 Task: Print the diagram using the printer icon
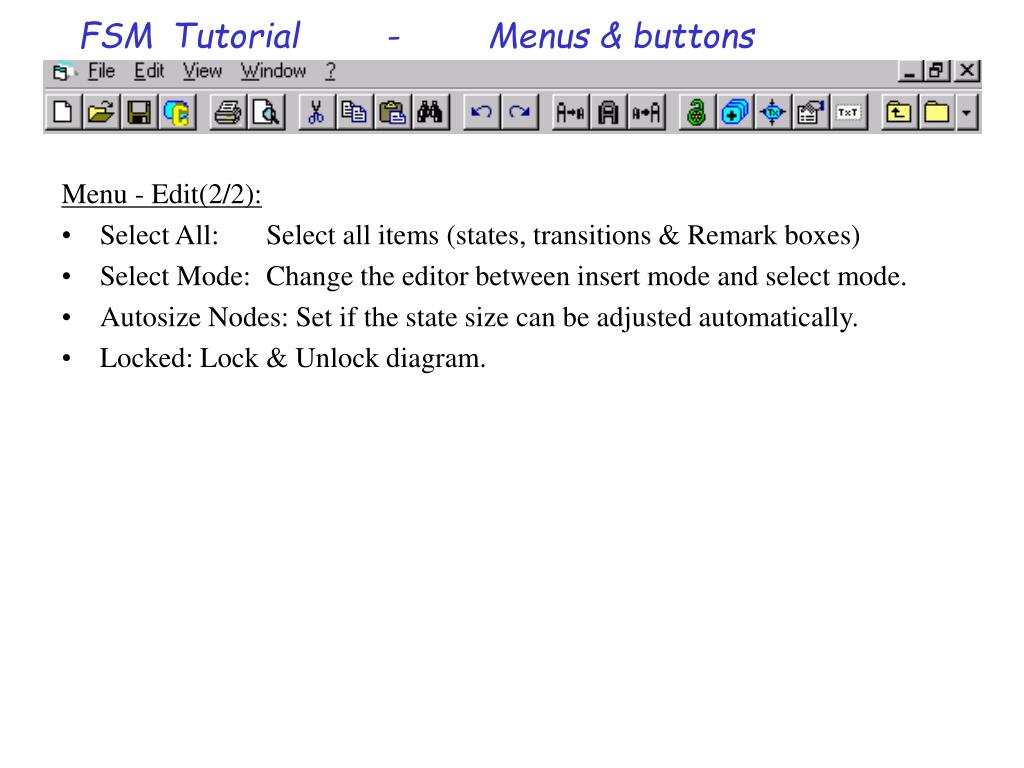coord(228,113)
